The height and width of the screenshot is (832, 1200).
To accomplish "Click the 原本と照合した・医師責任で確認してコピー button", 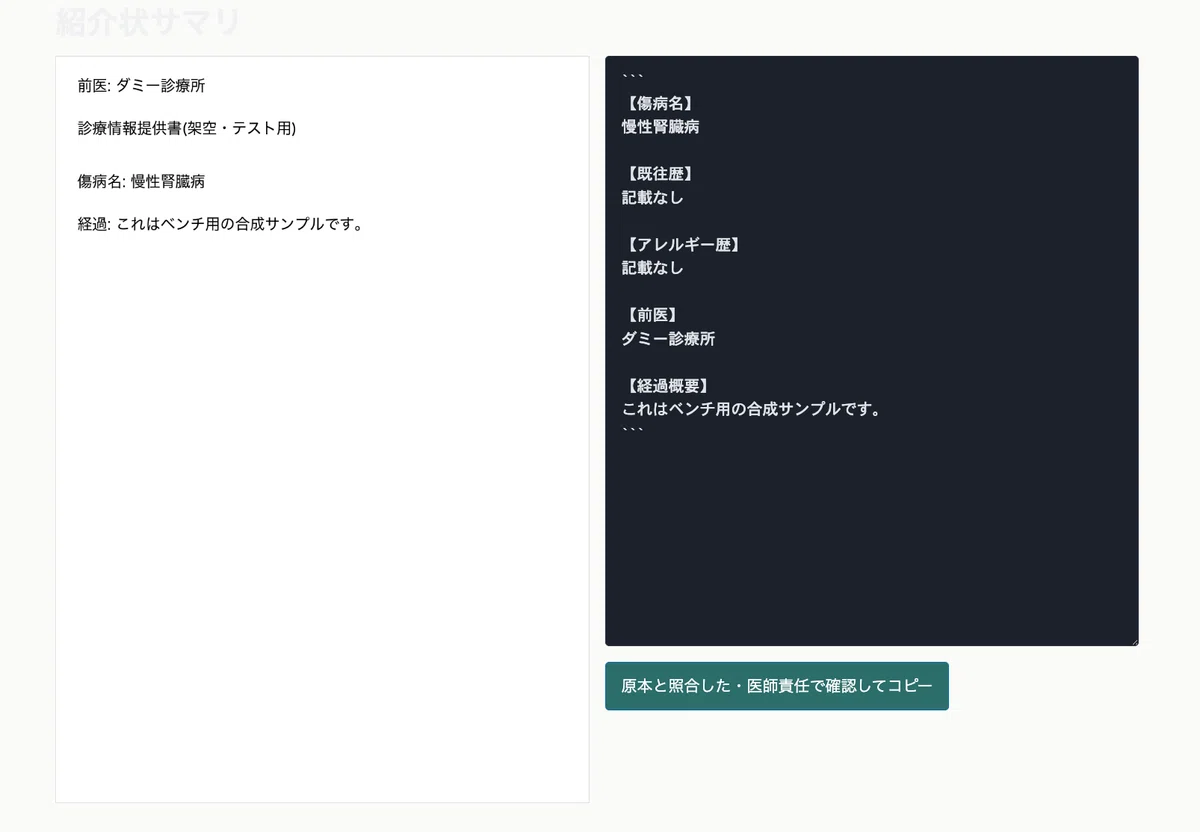I will [776, 686].
